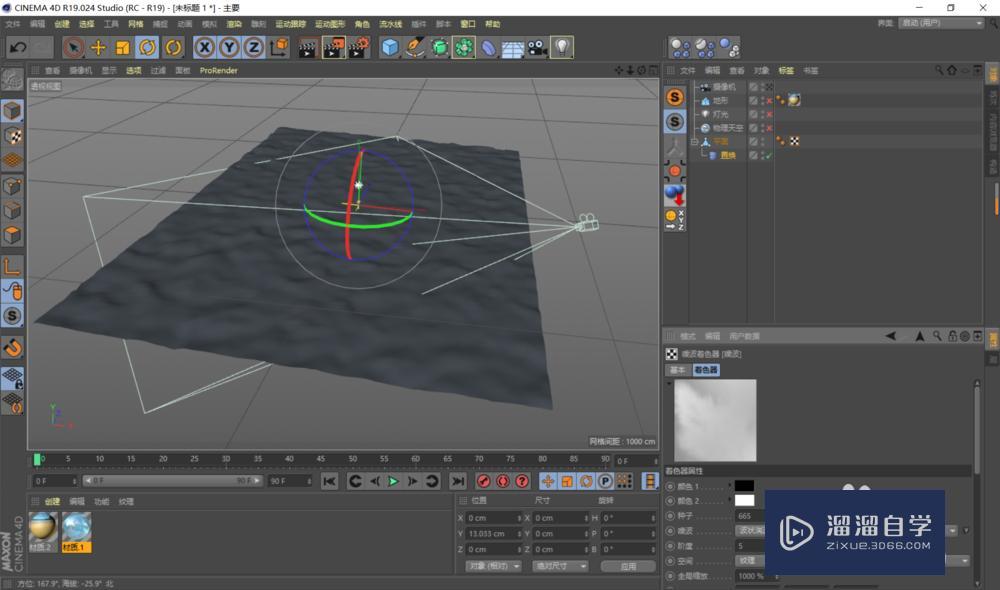Toggle the green check on 置换 row

(x=769, y=156)
